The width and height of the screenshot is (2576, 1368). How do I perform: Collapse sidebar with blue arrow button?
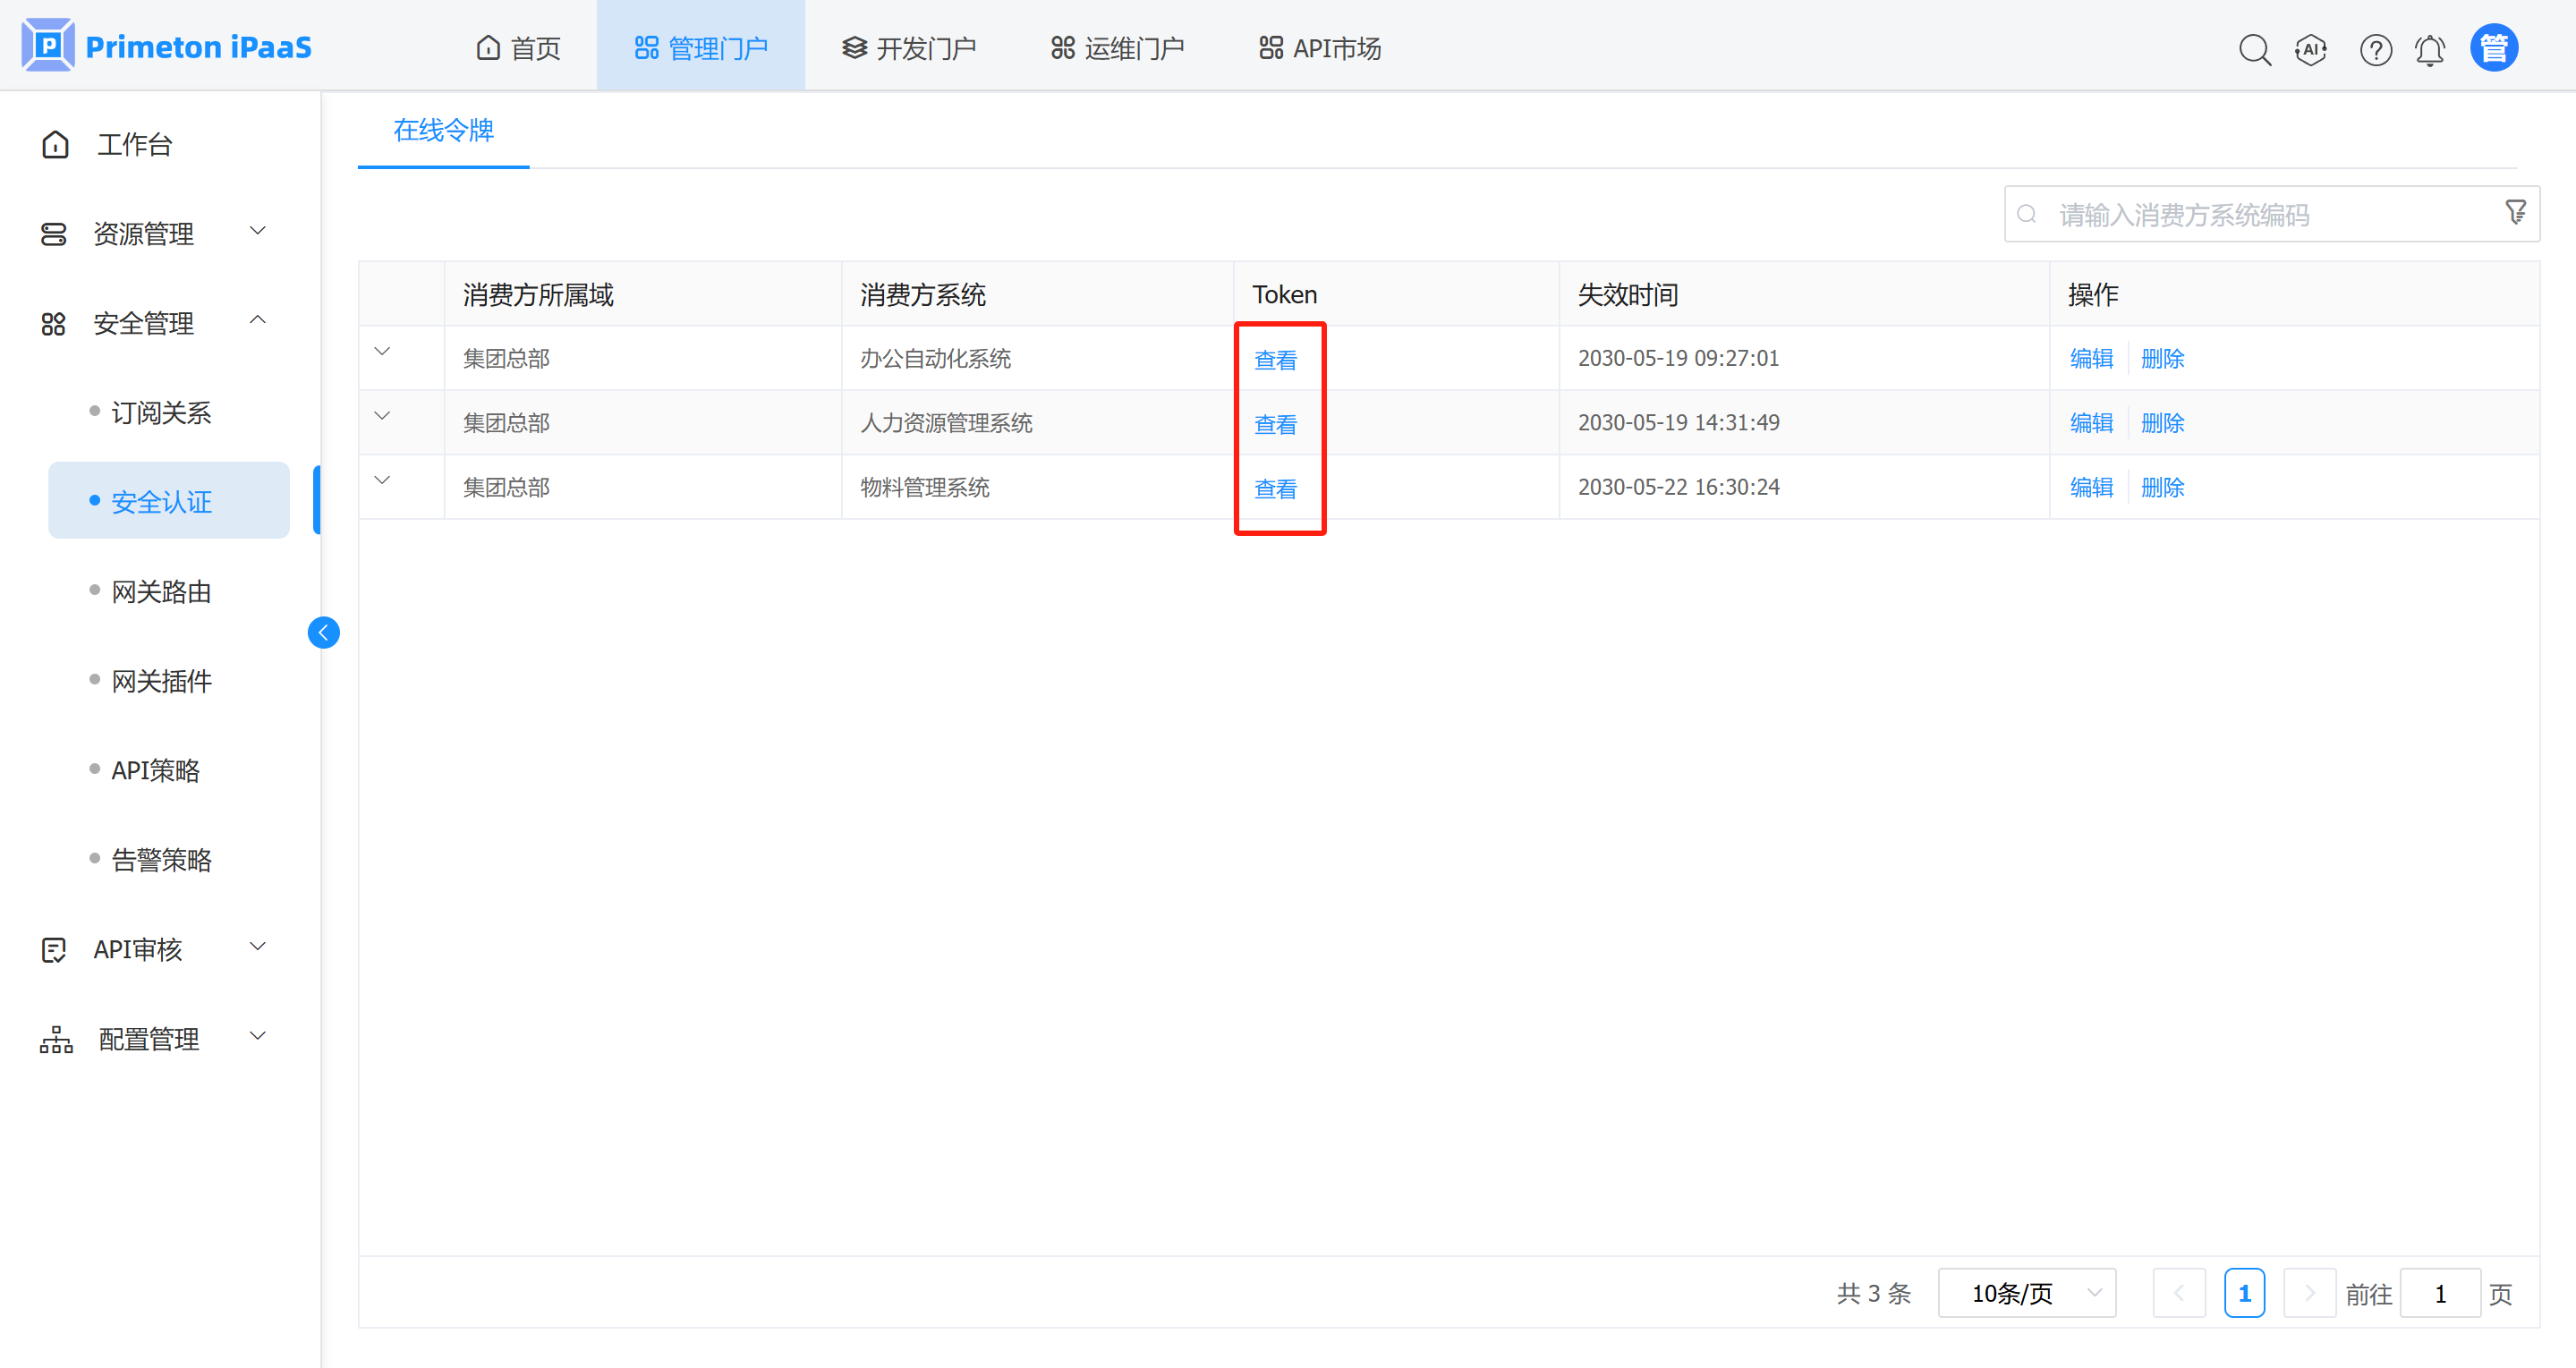tap(323, 632)
